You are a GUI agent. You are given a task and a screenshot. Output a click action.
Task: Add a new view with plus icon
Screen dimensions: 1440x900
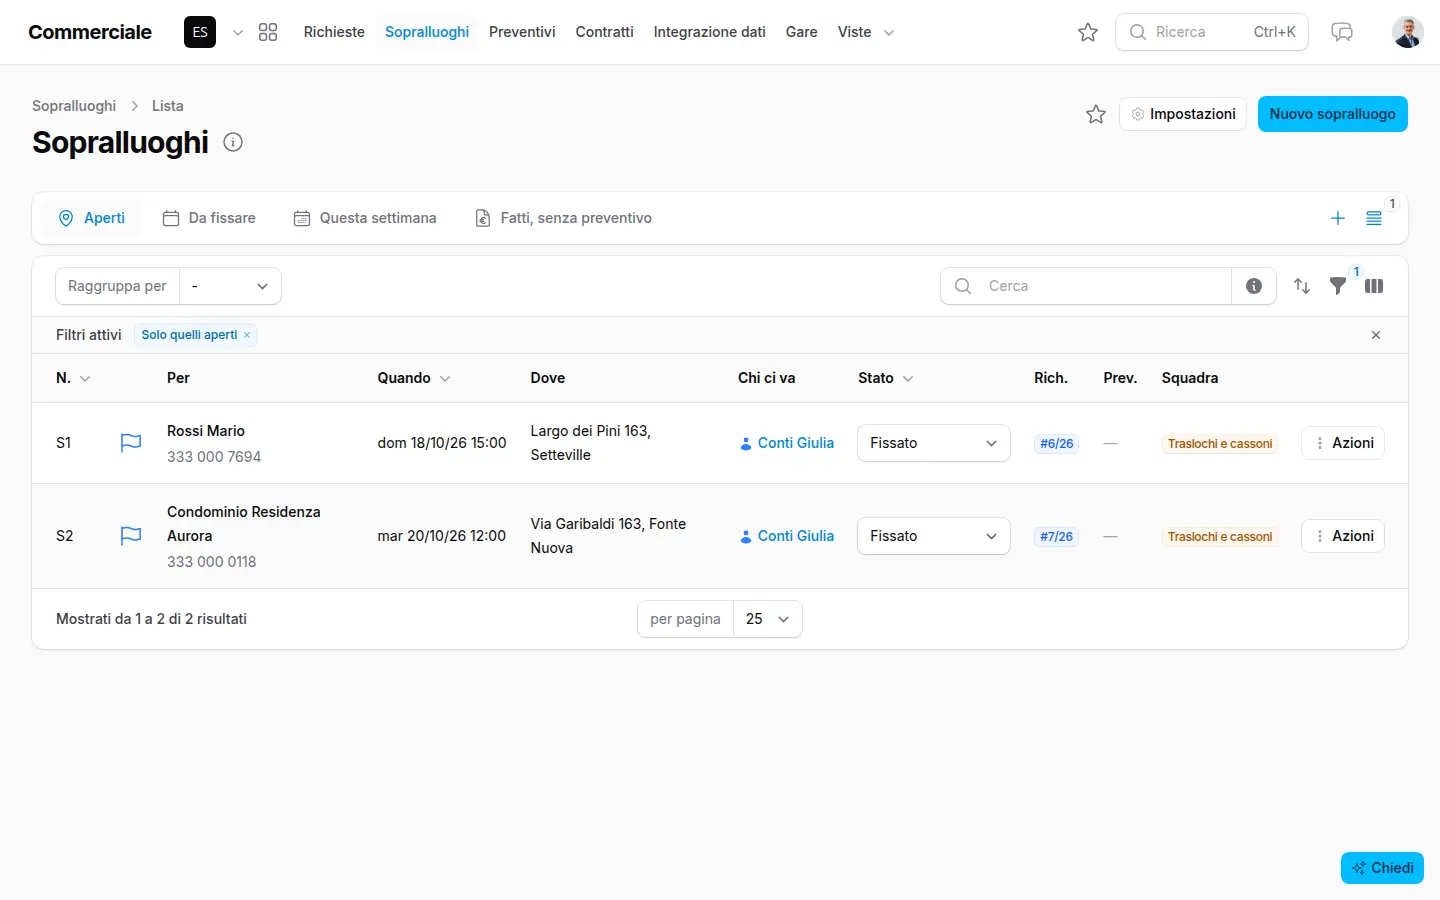coord(1338,218)
